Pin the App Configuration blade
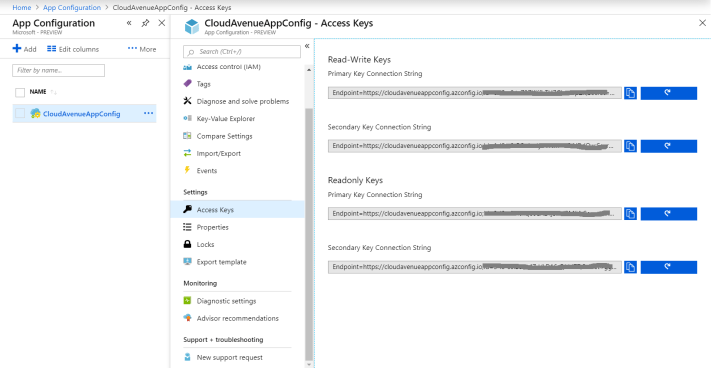 145,23
